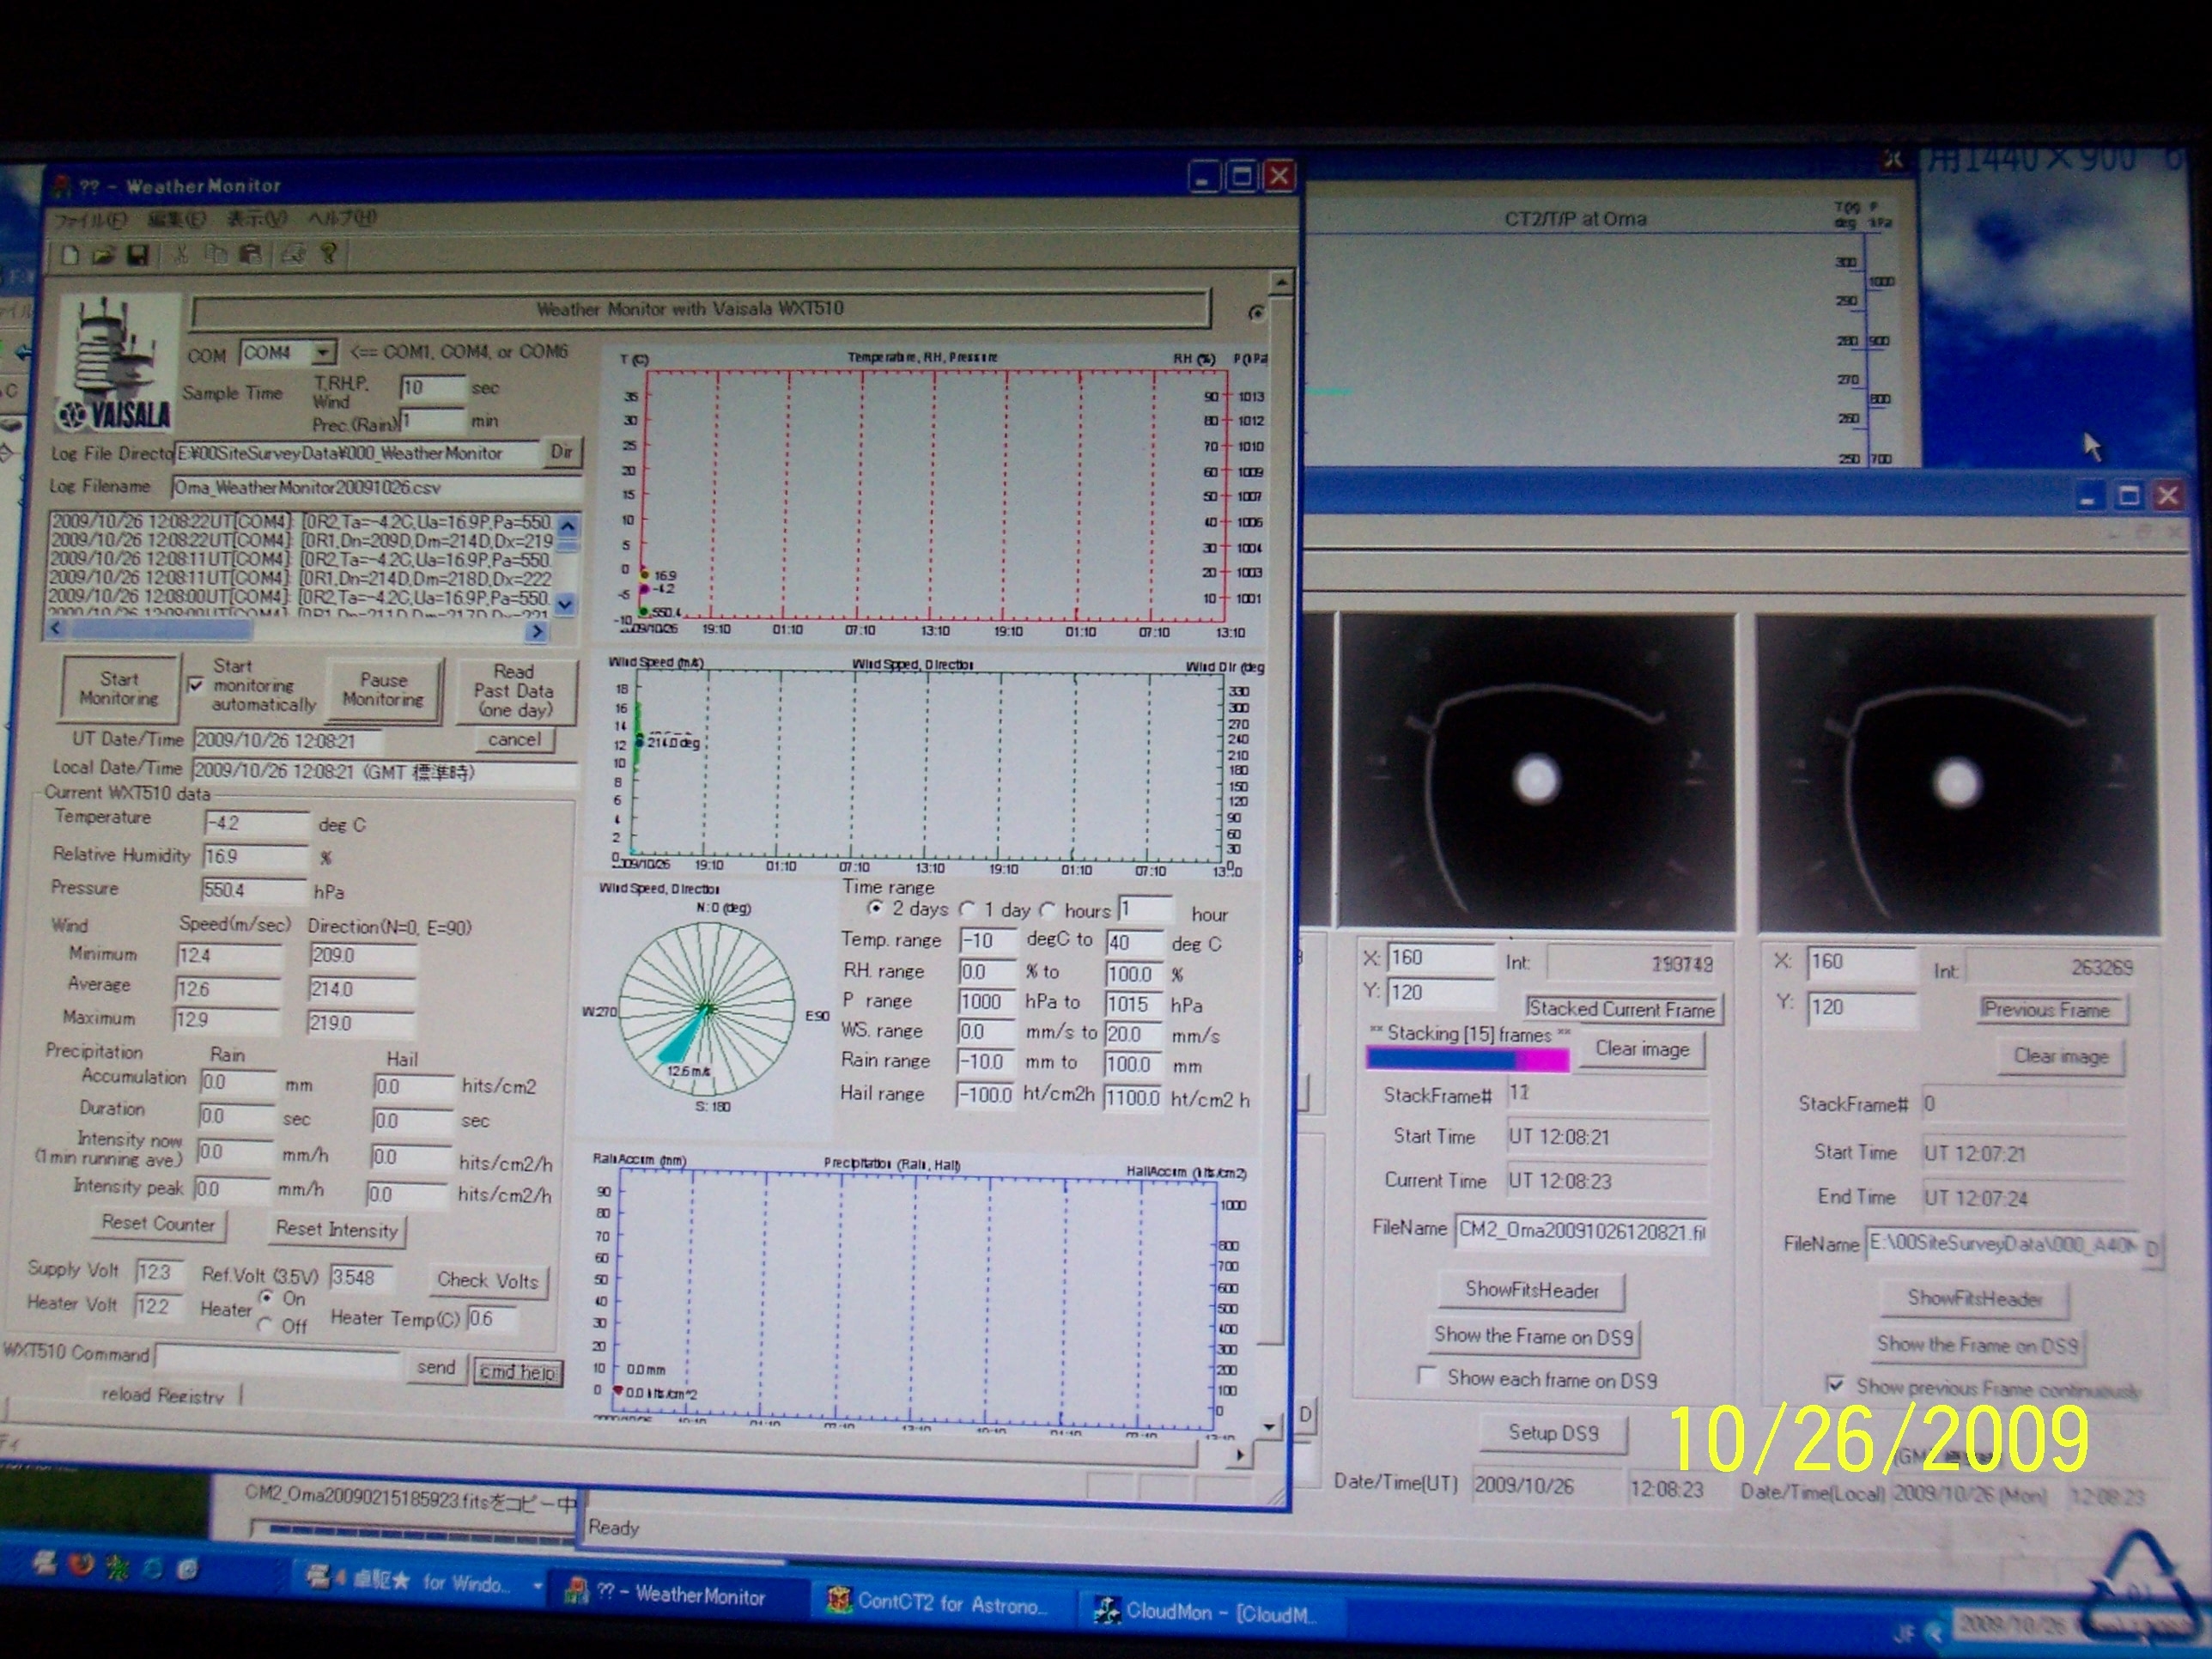Click the Check Volts button
The width and height of the screenshot is (2212, 1659).
[x=487, y=1280]
